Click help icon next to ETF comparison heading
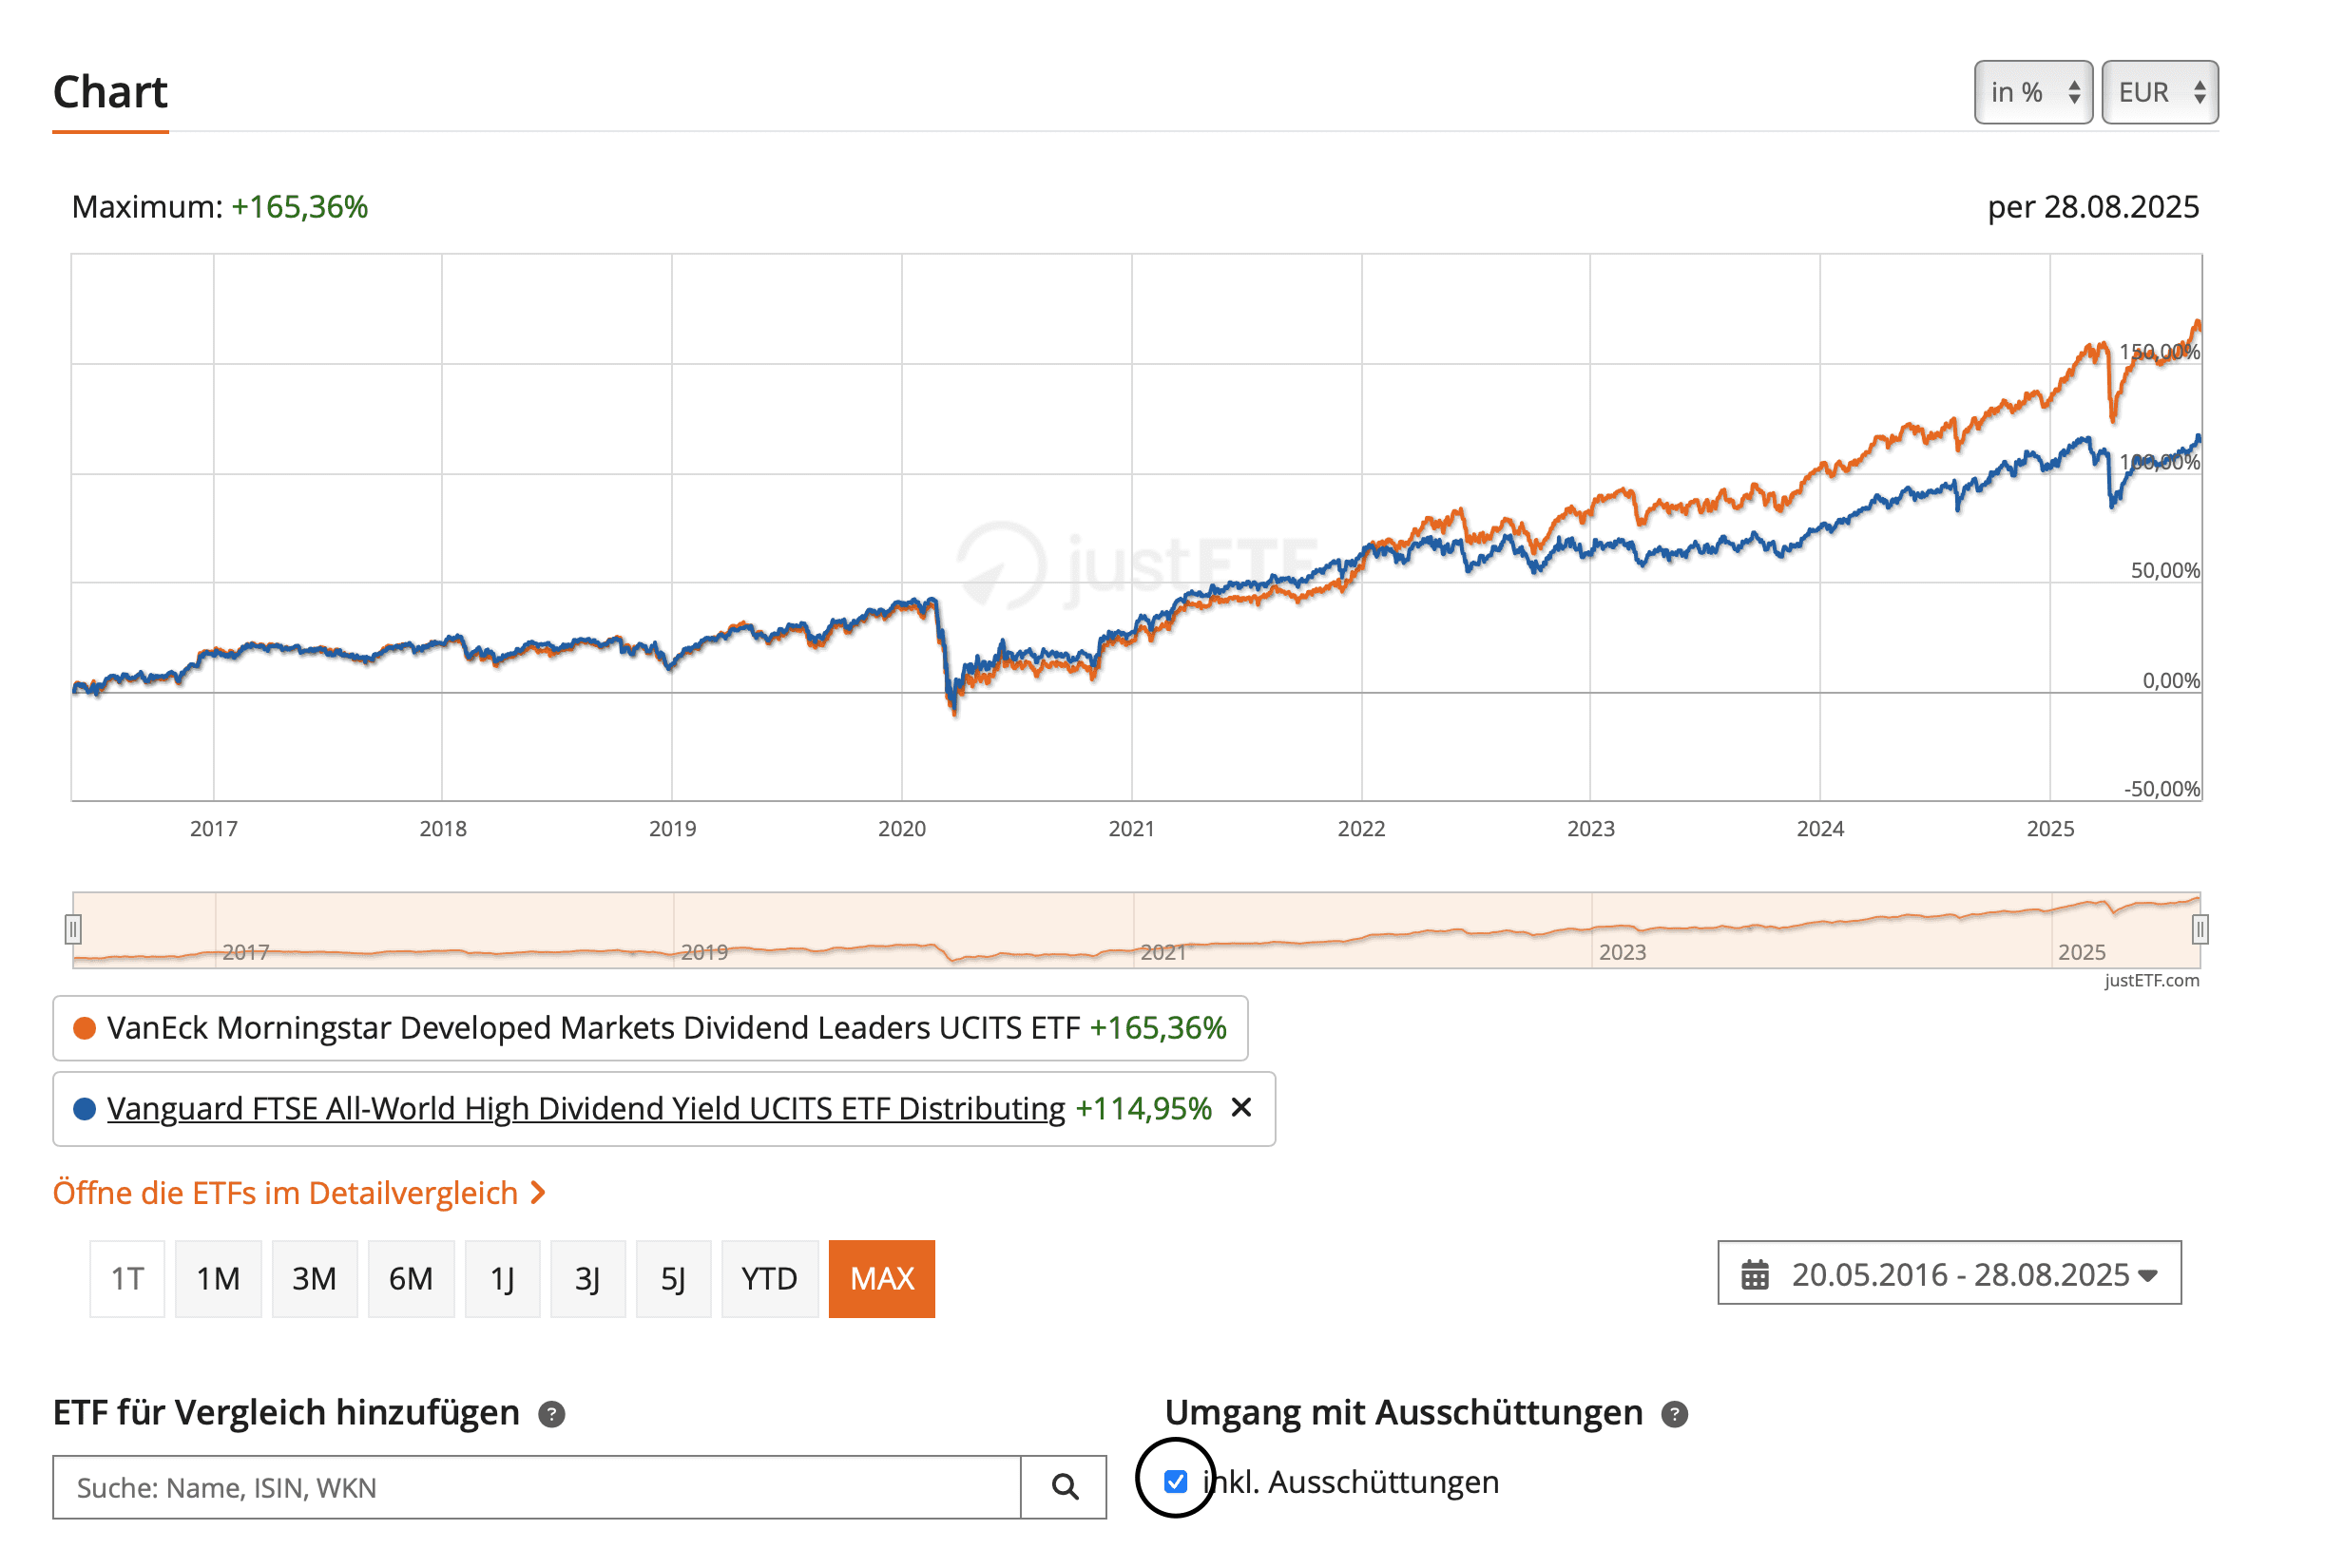2325x1568 pixels. (551, 1414)
